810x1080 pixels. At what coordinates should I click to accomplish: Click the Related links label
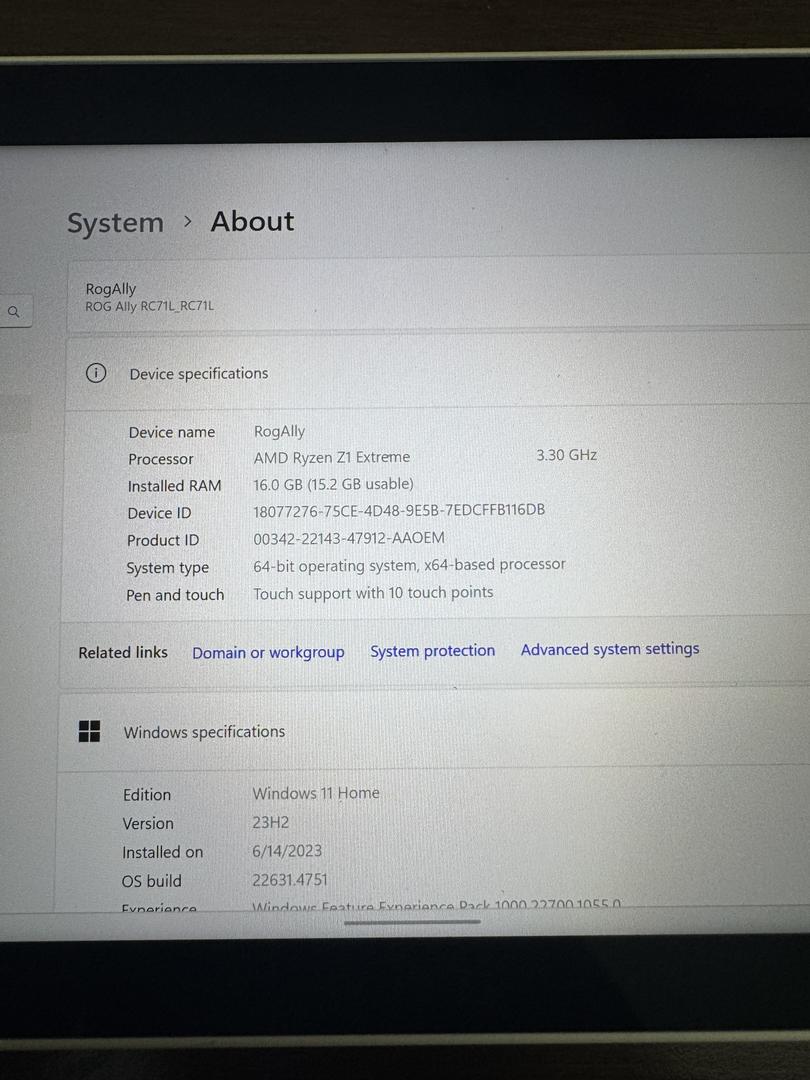pyautogui.click(x=123, y=652)
